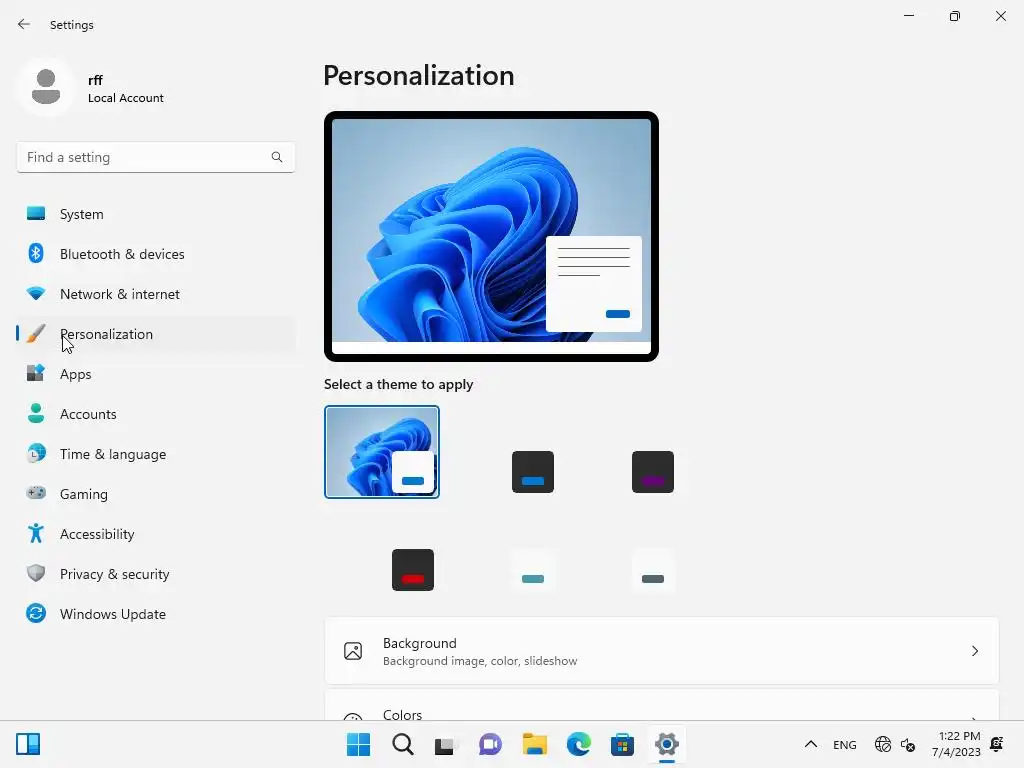Click the Background picture icon

tap(353, 651)
